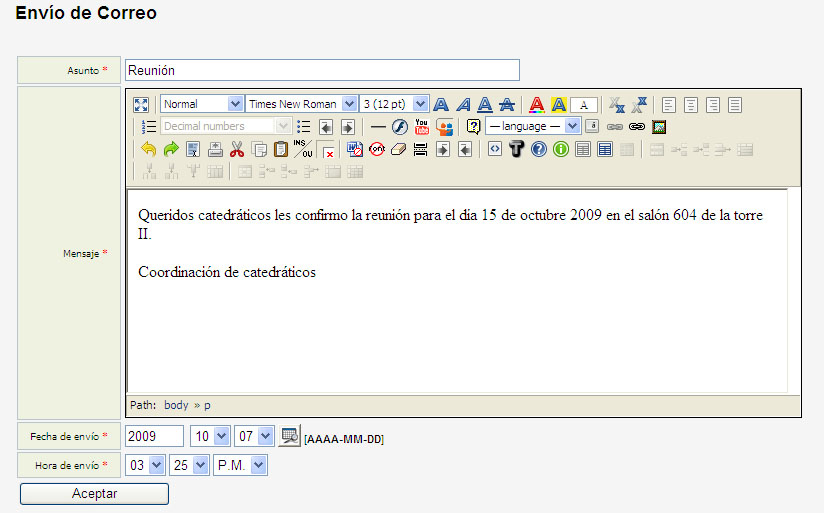Open the day dropdown showing 07
The height and width of the screenshot is (513, 824).
click(x=254, y=436)
